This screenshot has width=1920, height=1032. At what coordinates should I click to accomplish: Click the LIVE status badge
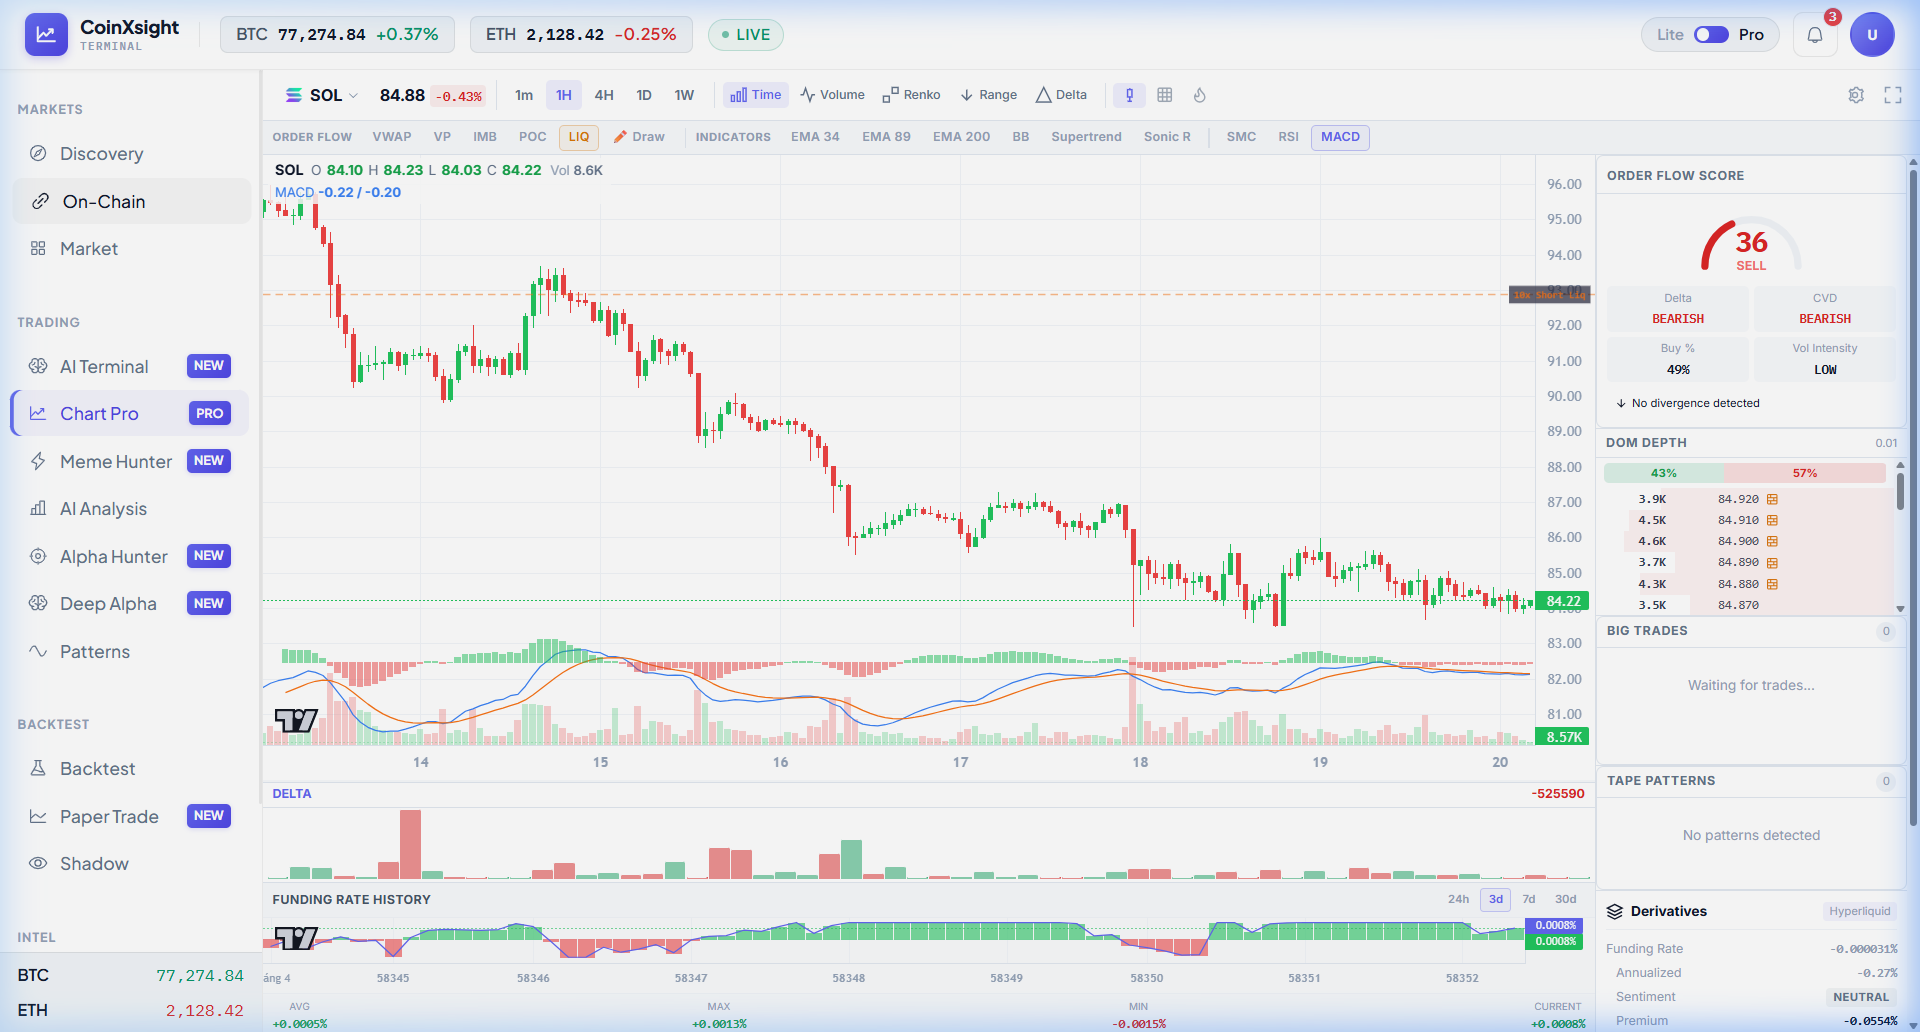point(746,35)
